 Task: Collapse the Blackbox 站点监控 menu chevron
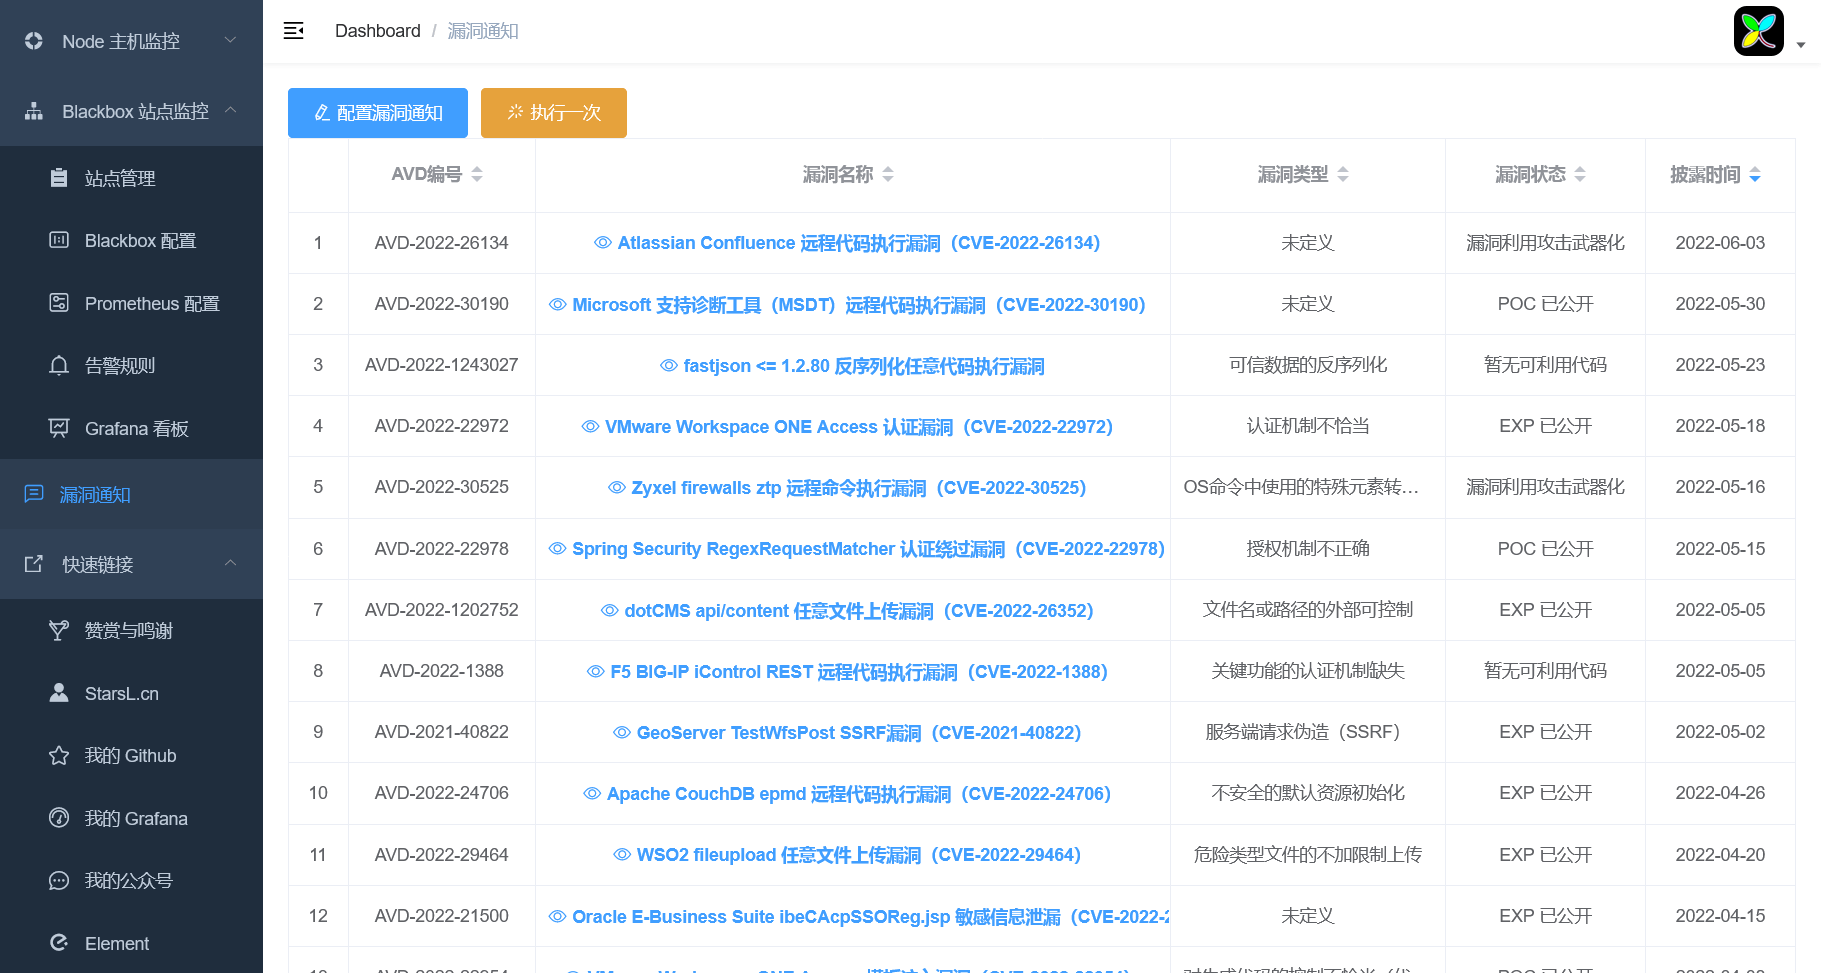pyautogui.click(x=231, y=110)
